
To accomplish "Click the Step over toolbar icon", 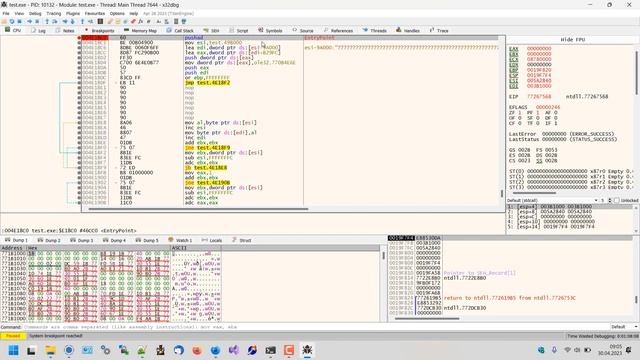I will tap(55, 21).
